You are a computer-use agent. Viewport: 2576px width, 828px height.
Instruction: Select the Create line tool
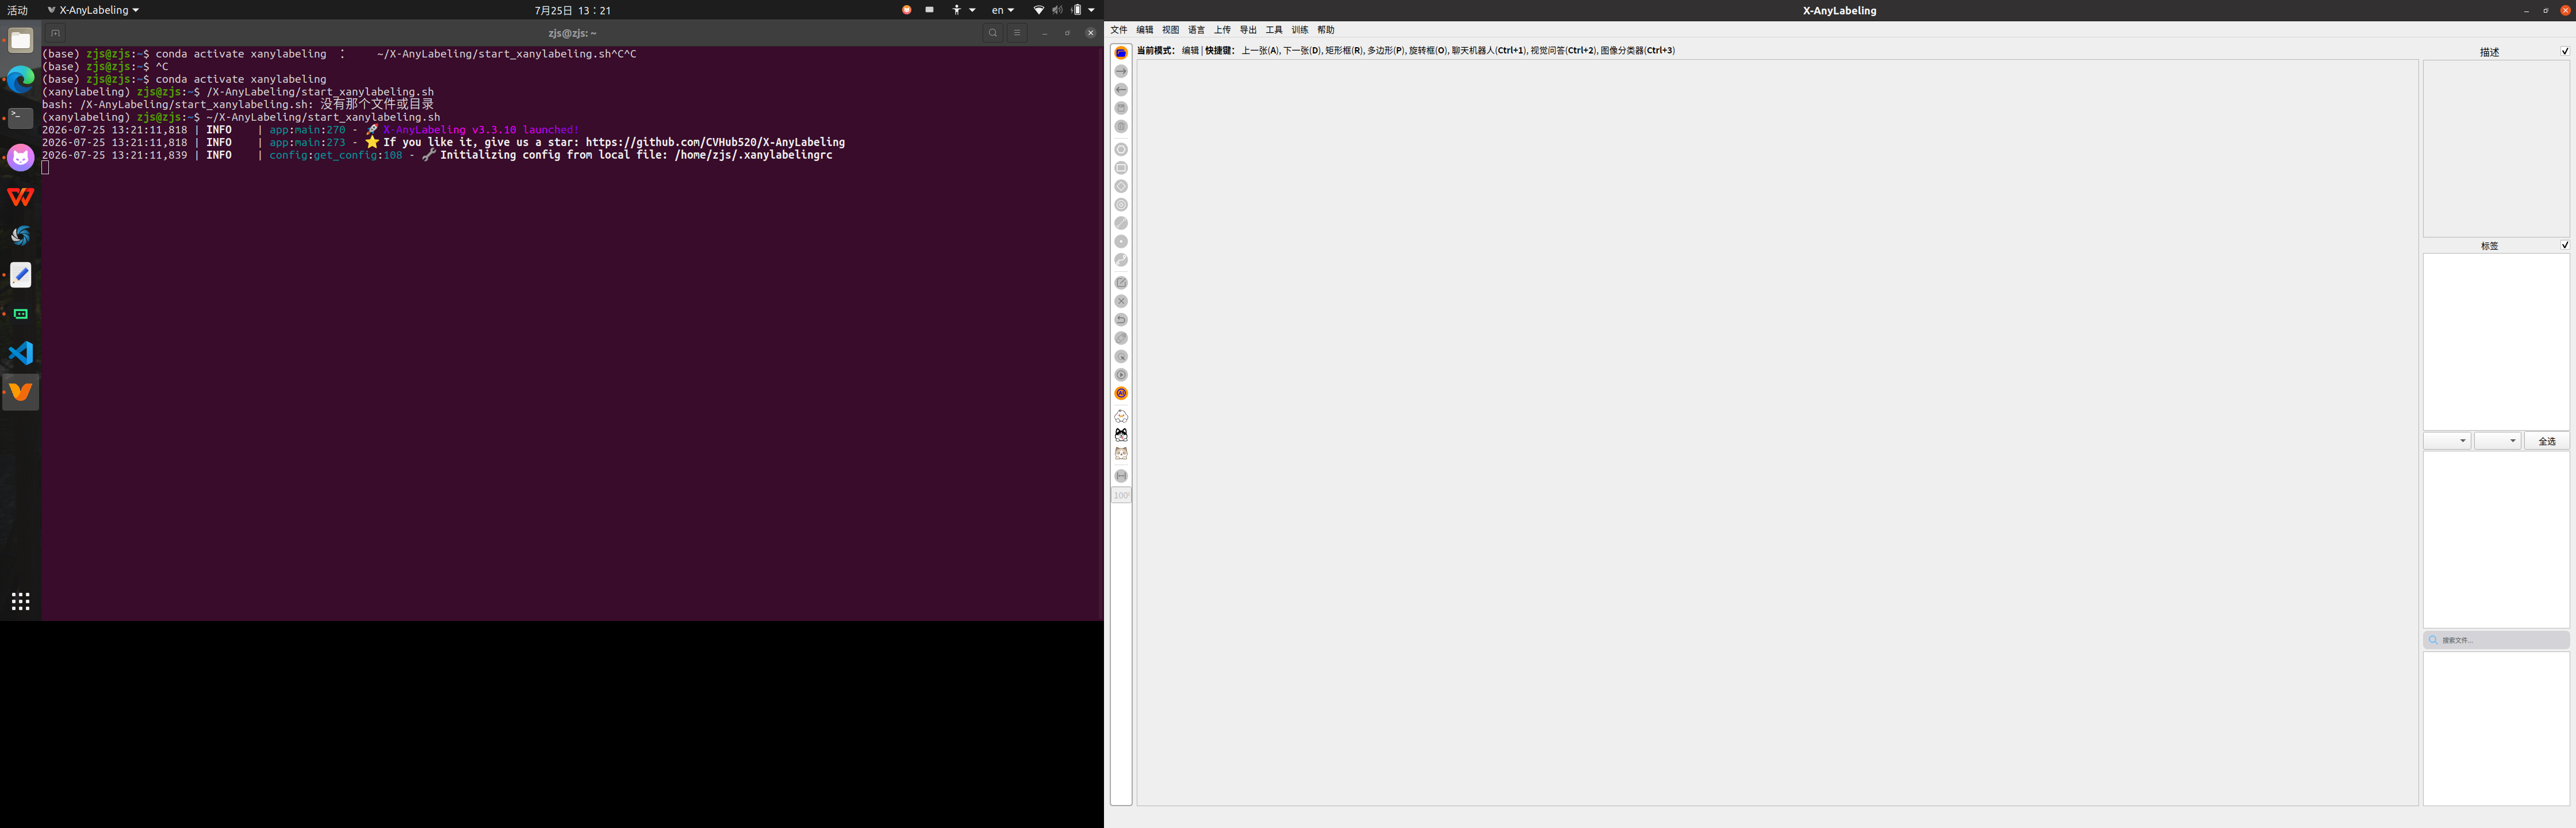pos(1121,223)
